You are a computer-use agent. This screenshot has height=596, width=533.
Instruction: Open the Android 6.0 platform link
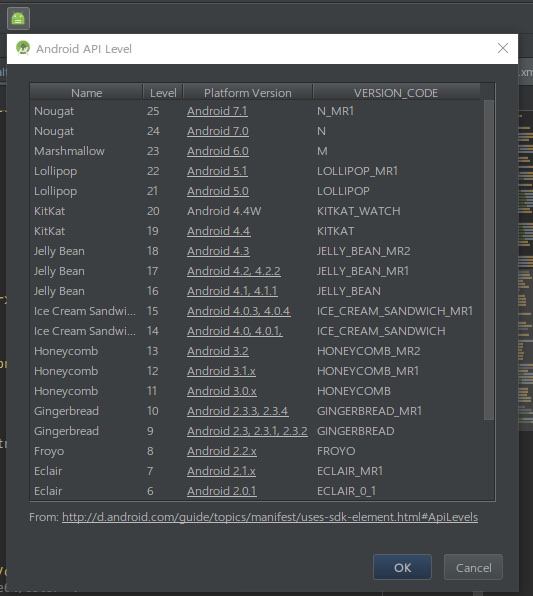(218, 151)
